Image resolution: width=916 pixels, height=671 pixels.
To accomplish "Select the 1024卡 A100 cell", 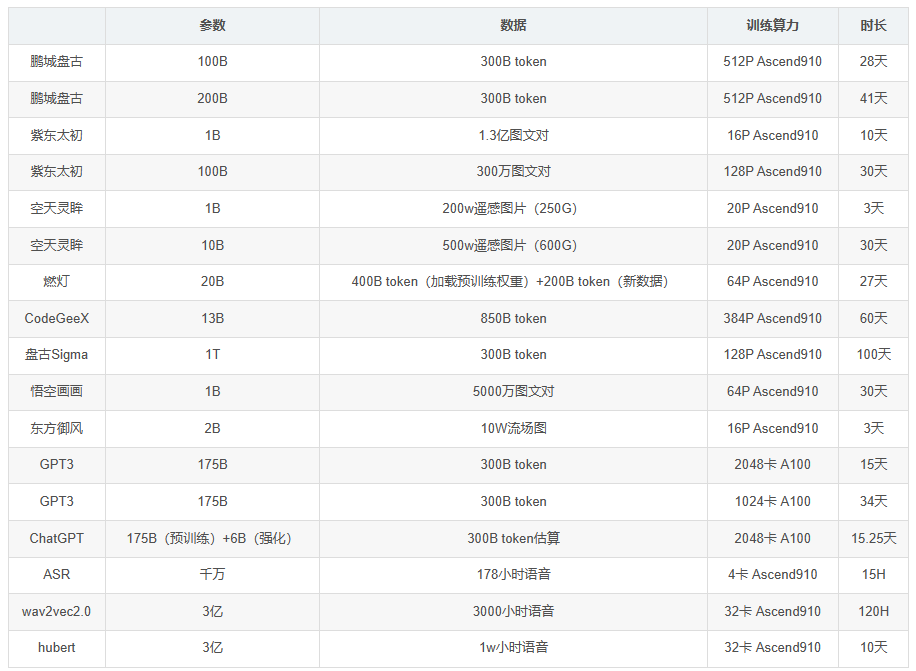I will [772, 502].
